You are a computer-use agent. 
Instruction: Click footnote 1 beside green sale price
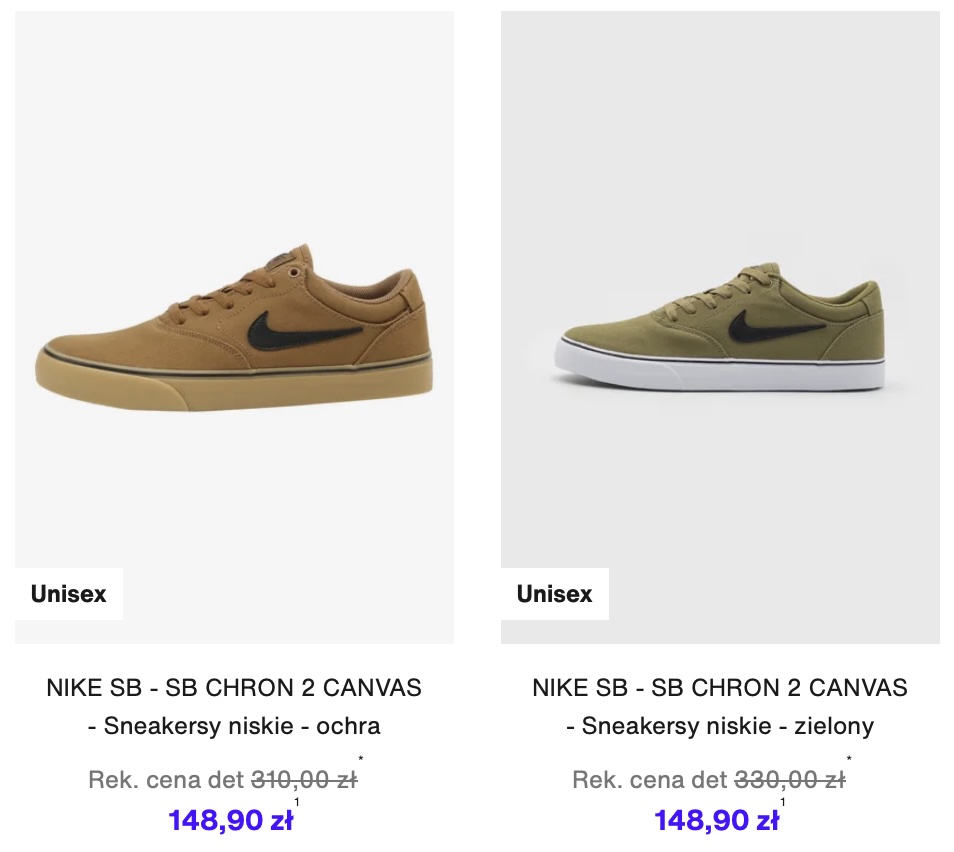(782, 802)
